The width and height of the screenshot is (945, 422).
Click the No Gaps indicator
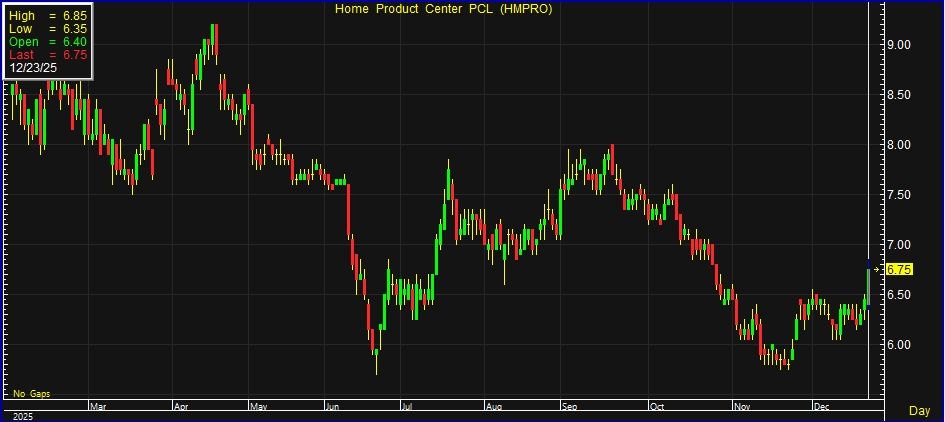click(32, 394)
